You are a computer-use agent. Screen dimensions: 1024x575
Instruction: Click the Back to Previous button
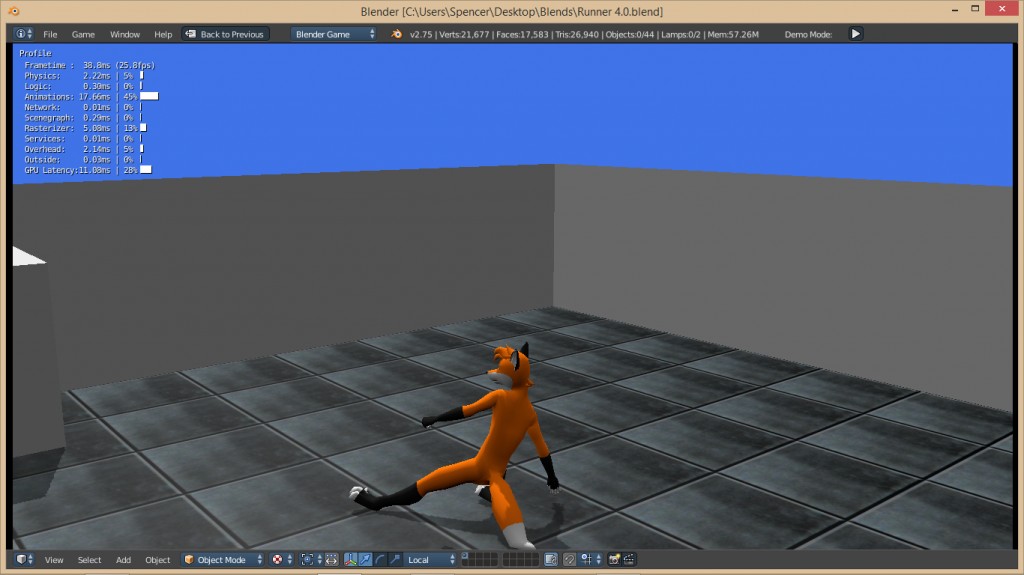point(225,35)
